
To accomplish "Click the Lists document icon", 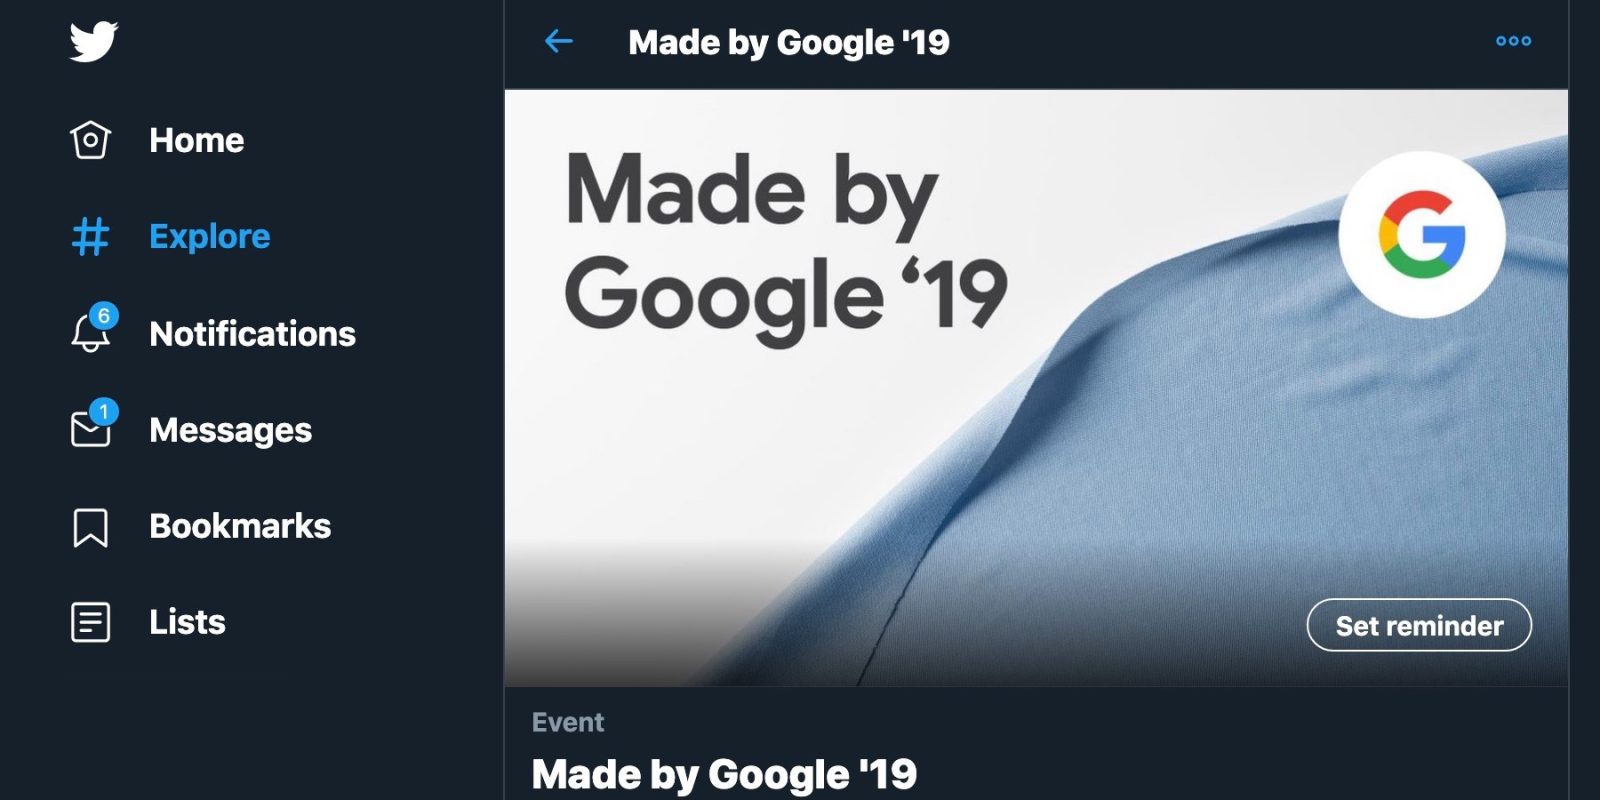I will [90, 622].
